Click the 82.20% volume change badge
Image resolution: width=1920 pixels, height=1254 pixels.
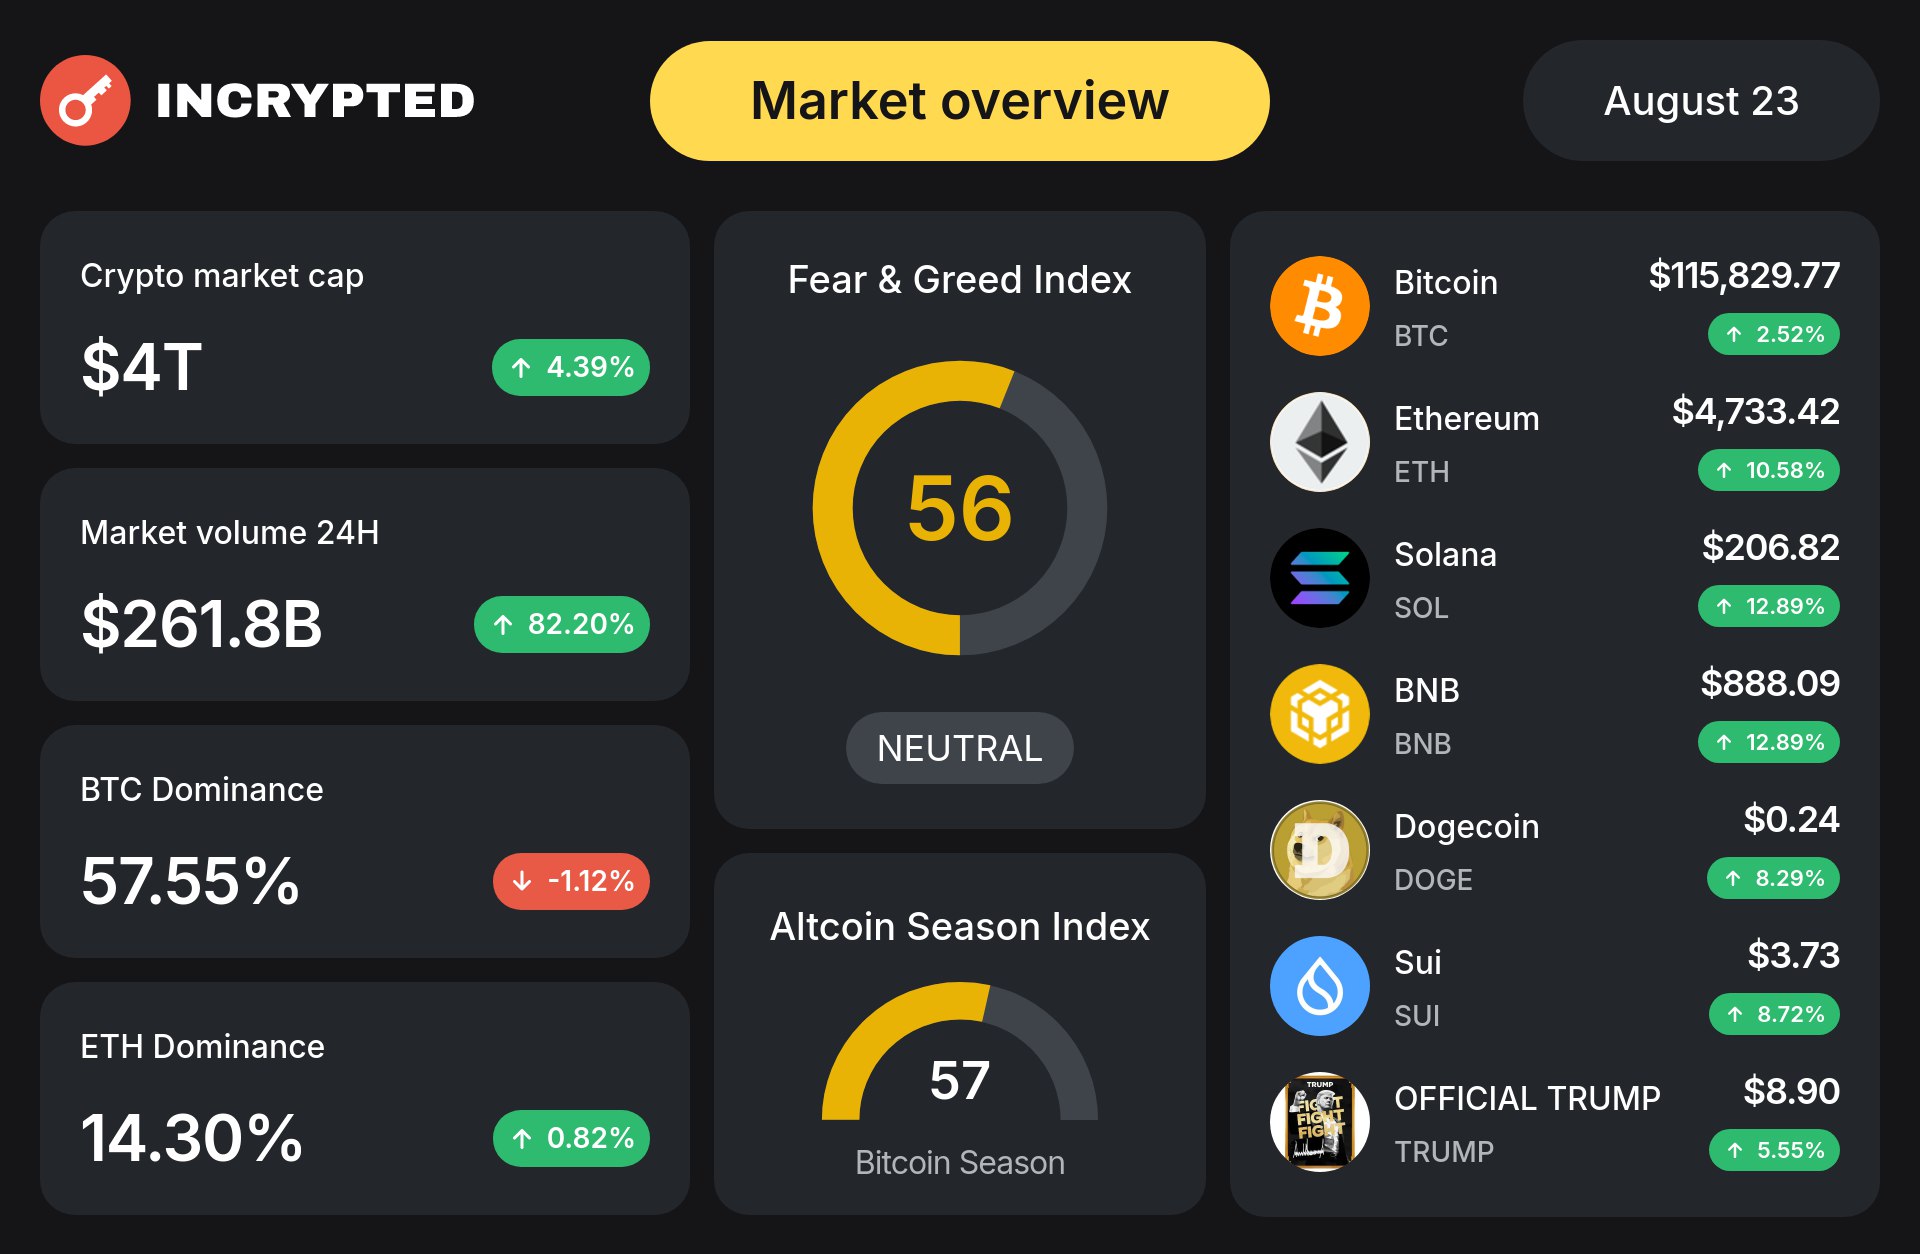(562, 624)
